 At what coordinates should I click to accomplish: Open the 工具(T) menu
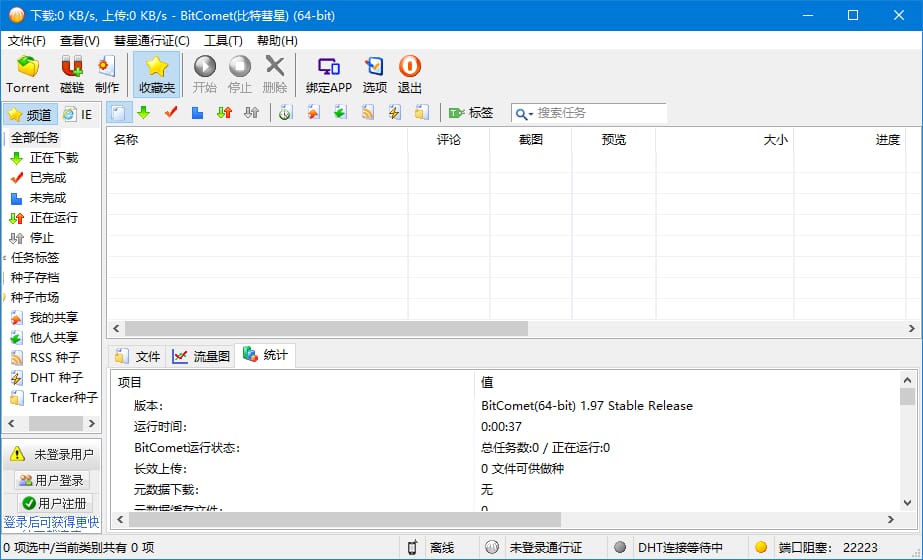click(x=223, y=41)
